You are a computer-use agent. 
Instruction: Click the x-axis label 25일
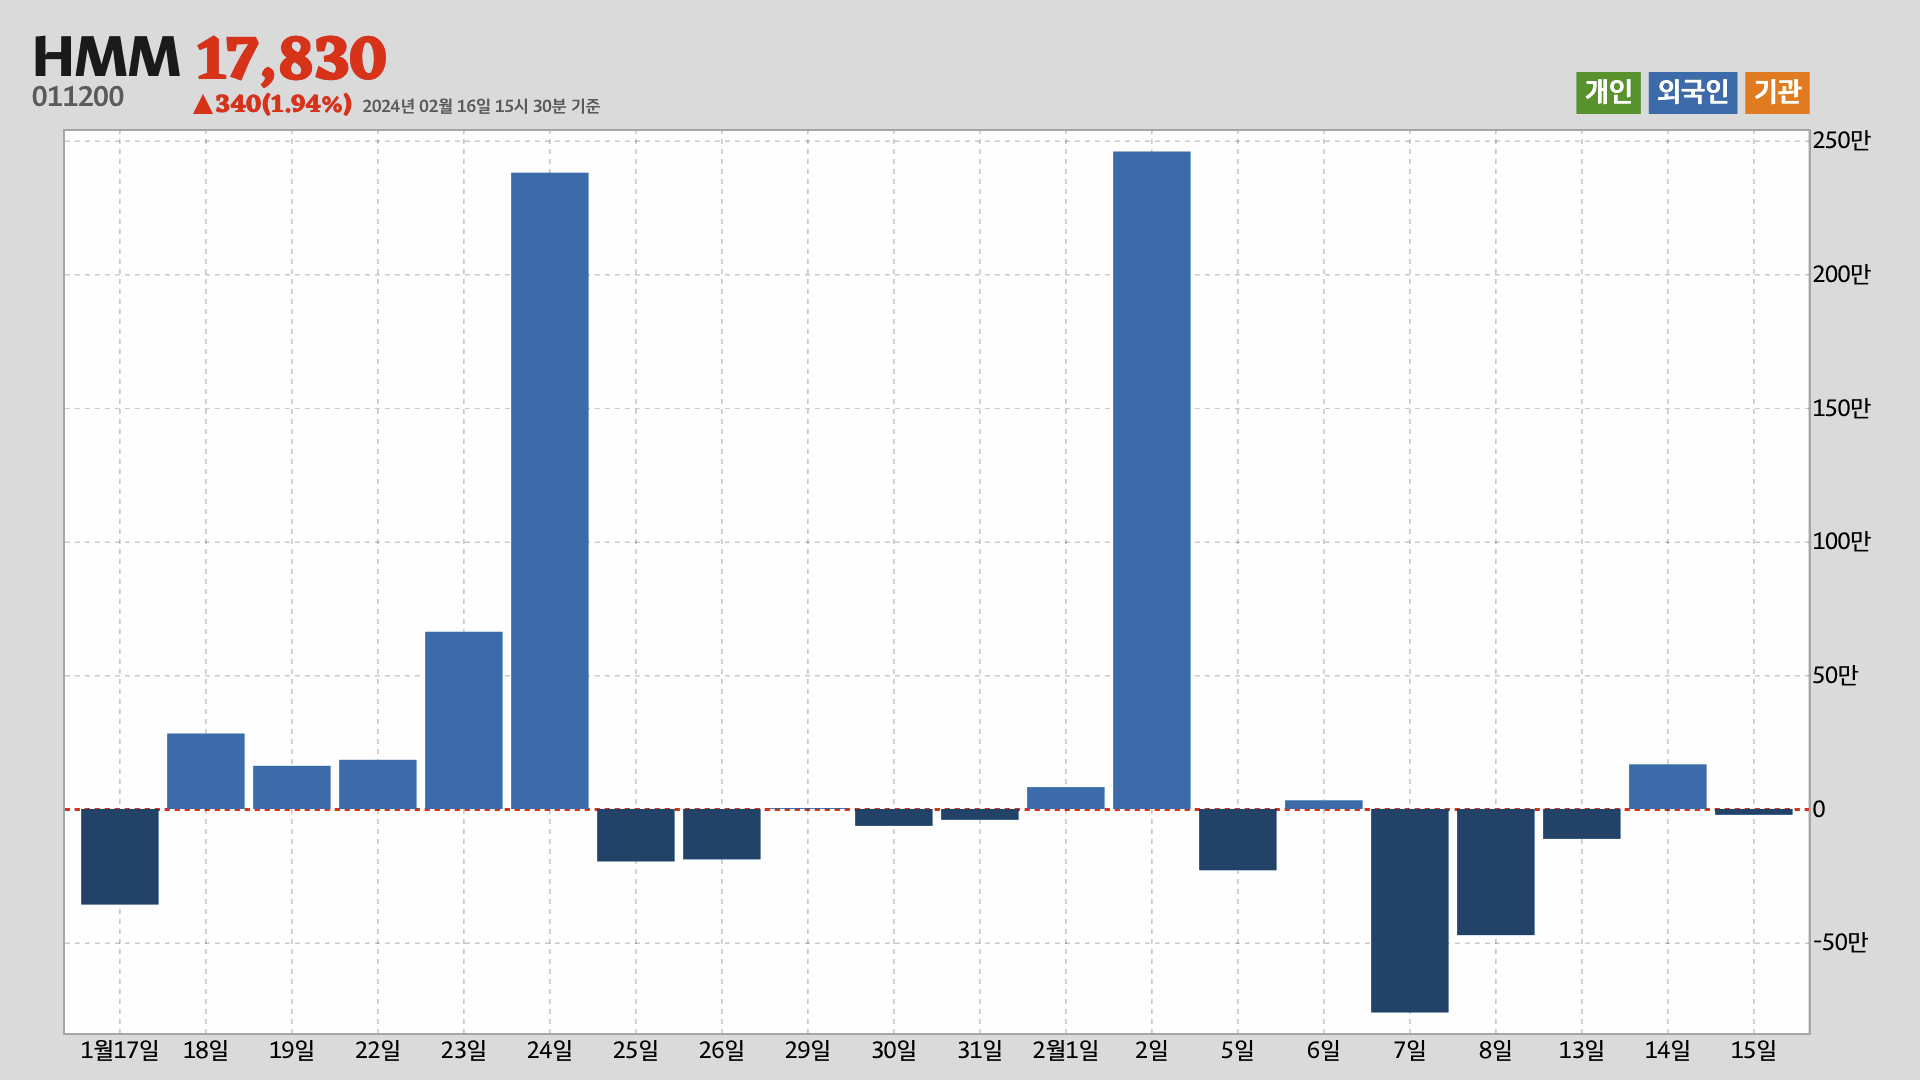[636, 1051]
